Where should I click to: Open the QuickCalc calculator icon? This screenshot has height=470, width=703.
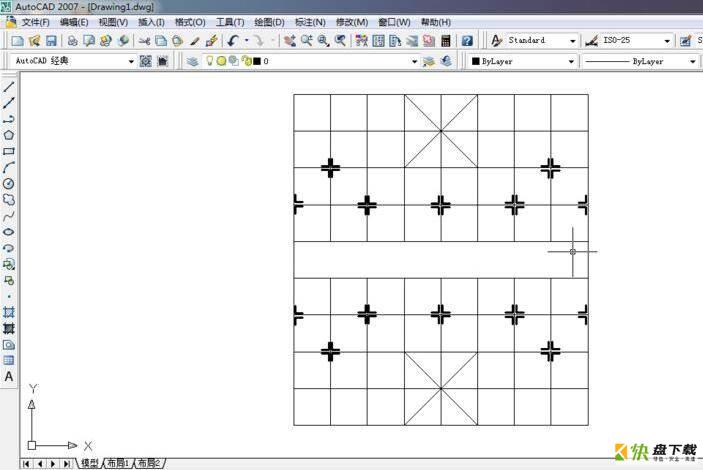tap(446, 41)
